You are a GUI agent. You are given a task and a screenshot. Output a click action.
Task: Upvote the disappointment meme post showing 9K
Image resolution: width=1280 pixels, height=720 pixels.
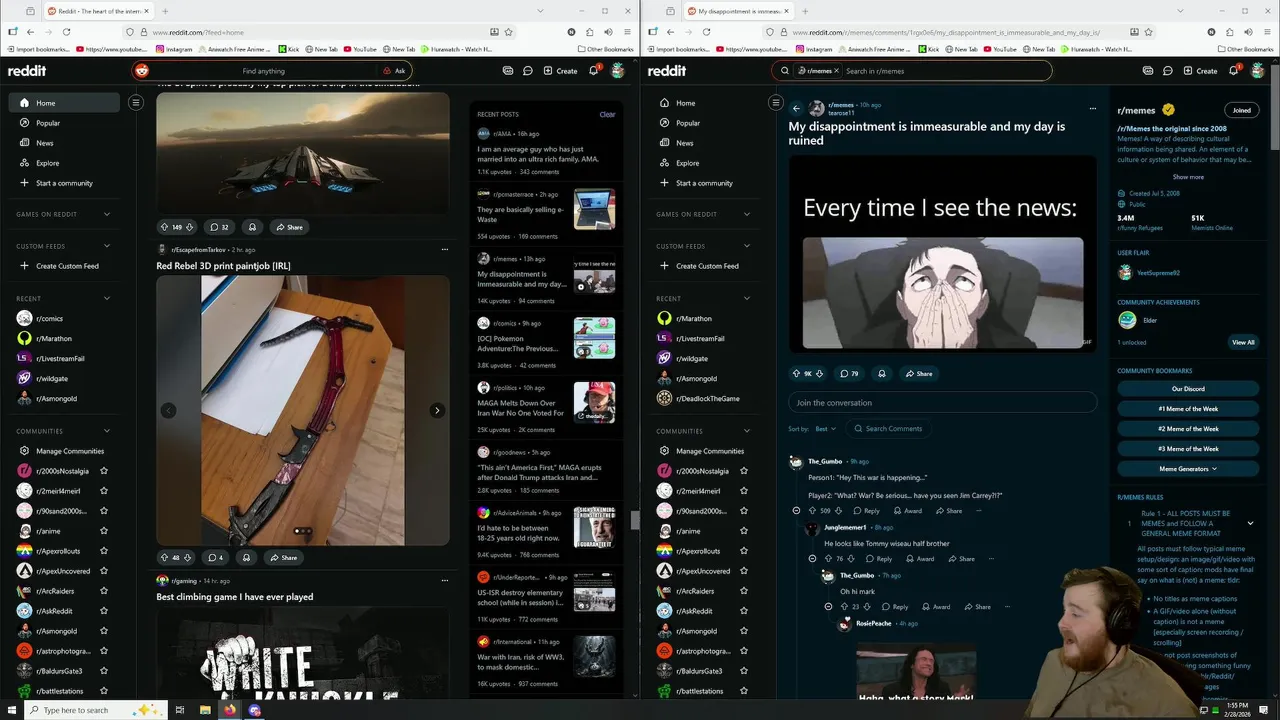click(797, 373)
